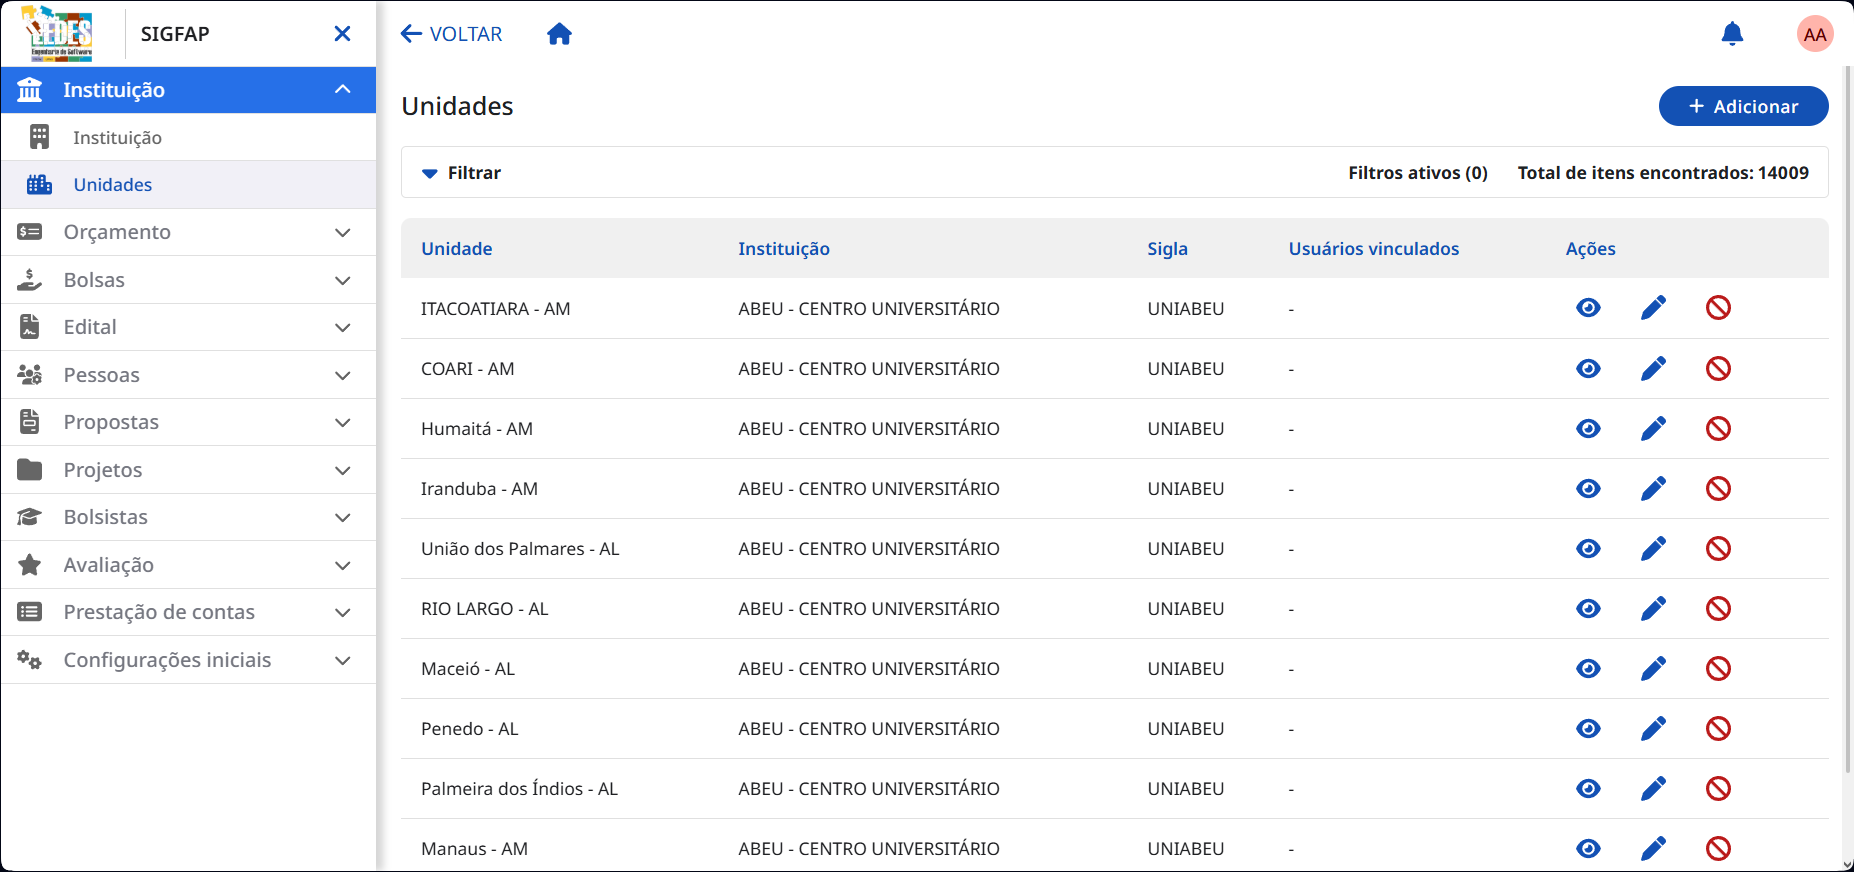
Task: Open the notifications bell
Action: coord(1732,34)
